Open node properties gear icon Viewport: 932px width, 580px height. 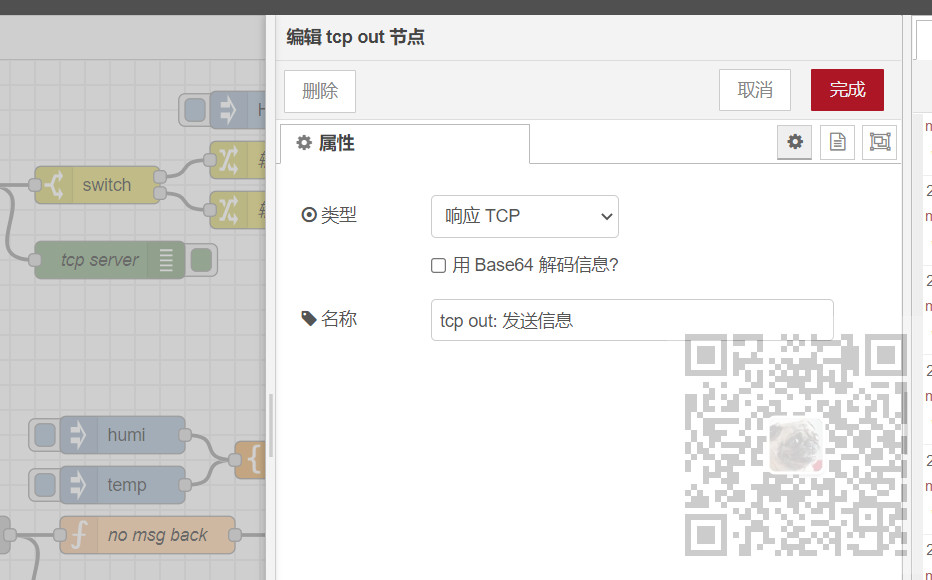click(x=795, y=142)
